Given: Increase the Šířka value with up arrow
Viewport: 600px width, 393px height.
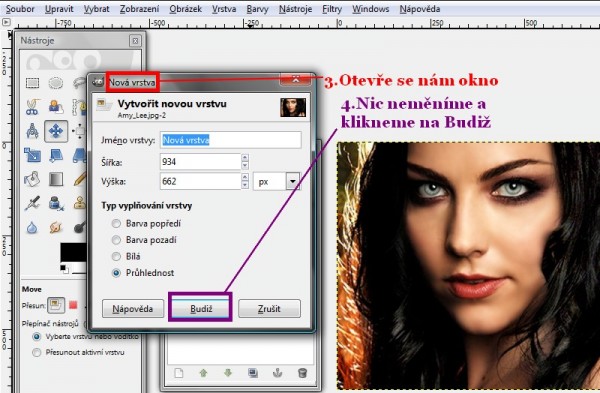Looking at the screenshot, I should click(245, 157).
